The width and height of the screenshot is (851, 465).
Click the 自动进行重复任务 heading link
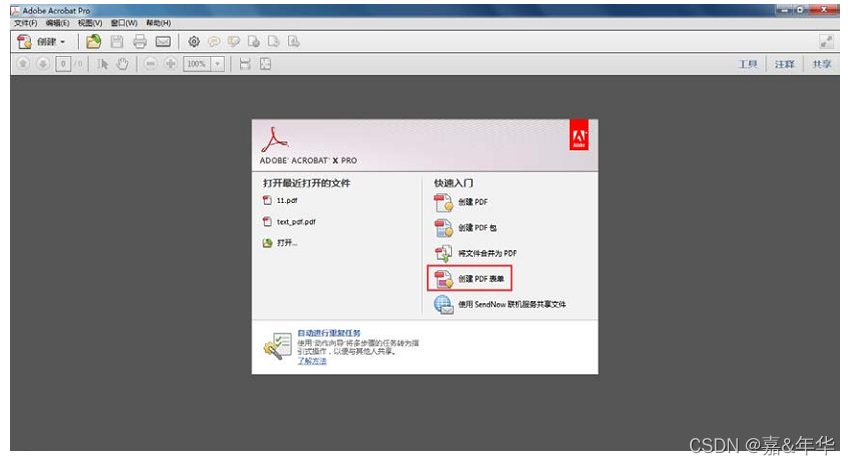(x=328, y=333)
